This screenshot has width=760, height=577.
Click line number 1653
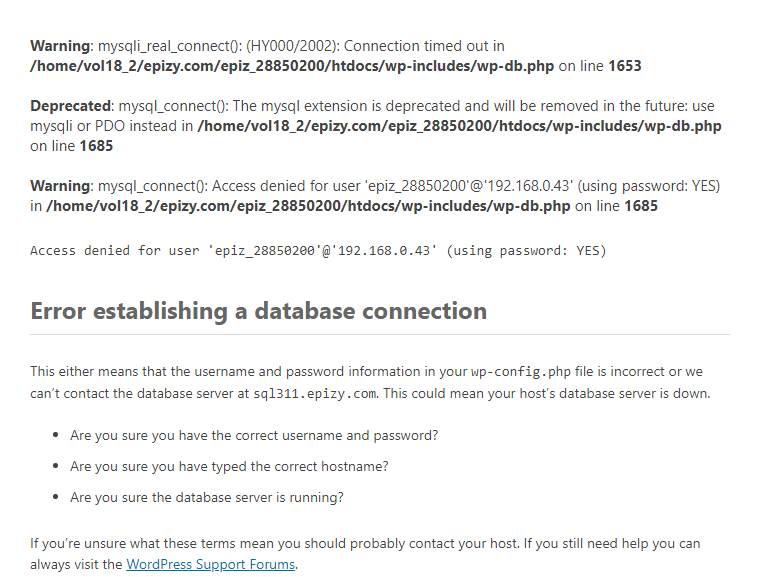[x=624, y=66]
